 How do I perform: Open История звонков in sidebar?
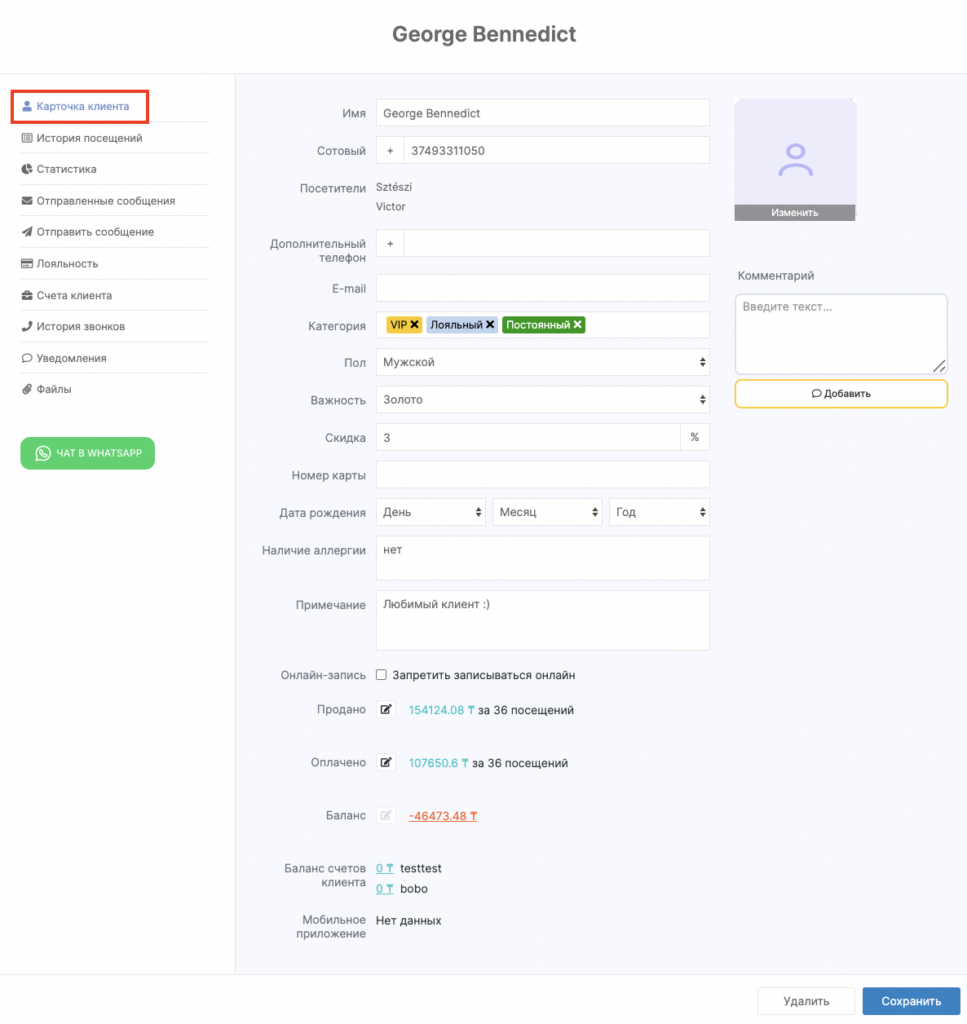click(80, 326)
